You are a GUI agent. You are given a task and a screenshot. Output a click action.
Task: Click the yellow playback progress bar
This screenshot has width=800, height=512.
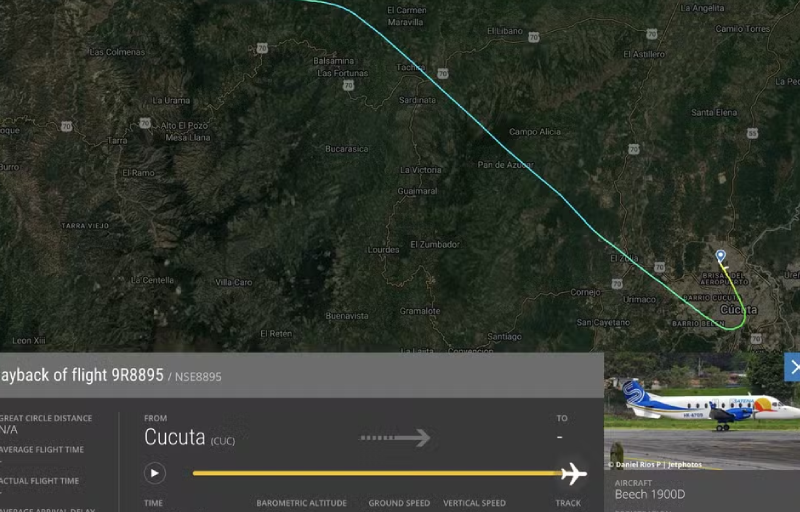(x=377, y=473)
